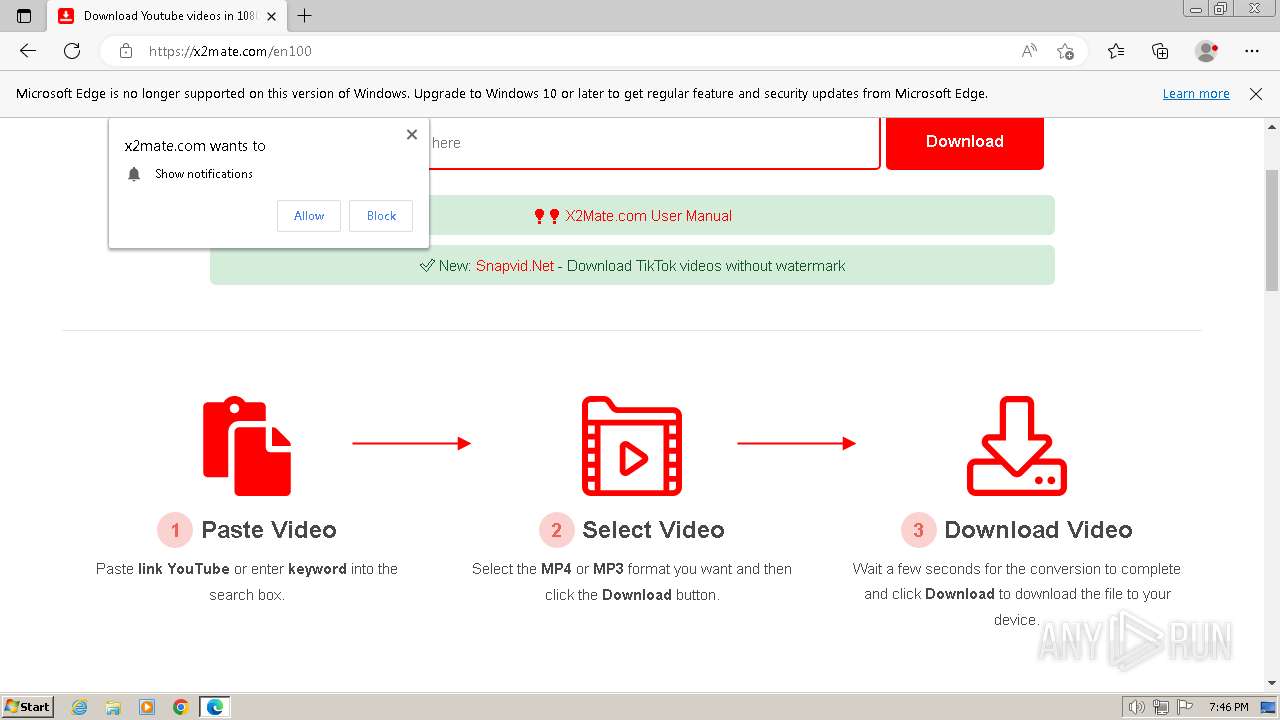The image size is (1280, 720).
Task: Click the Select Video folder icon
Action: point(632,446)
